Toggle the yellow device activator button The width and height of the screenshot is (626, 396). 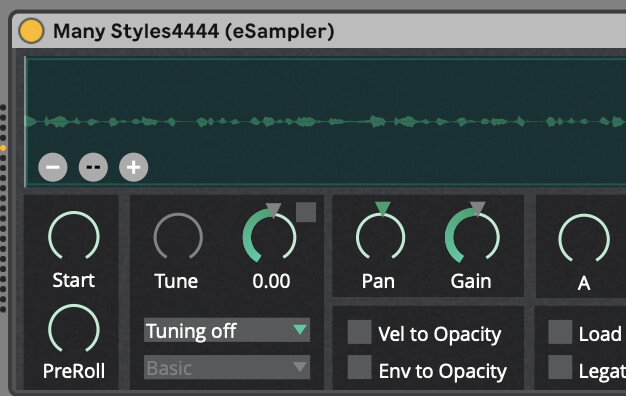tap(31, 31)
